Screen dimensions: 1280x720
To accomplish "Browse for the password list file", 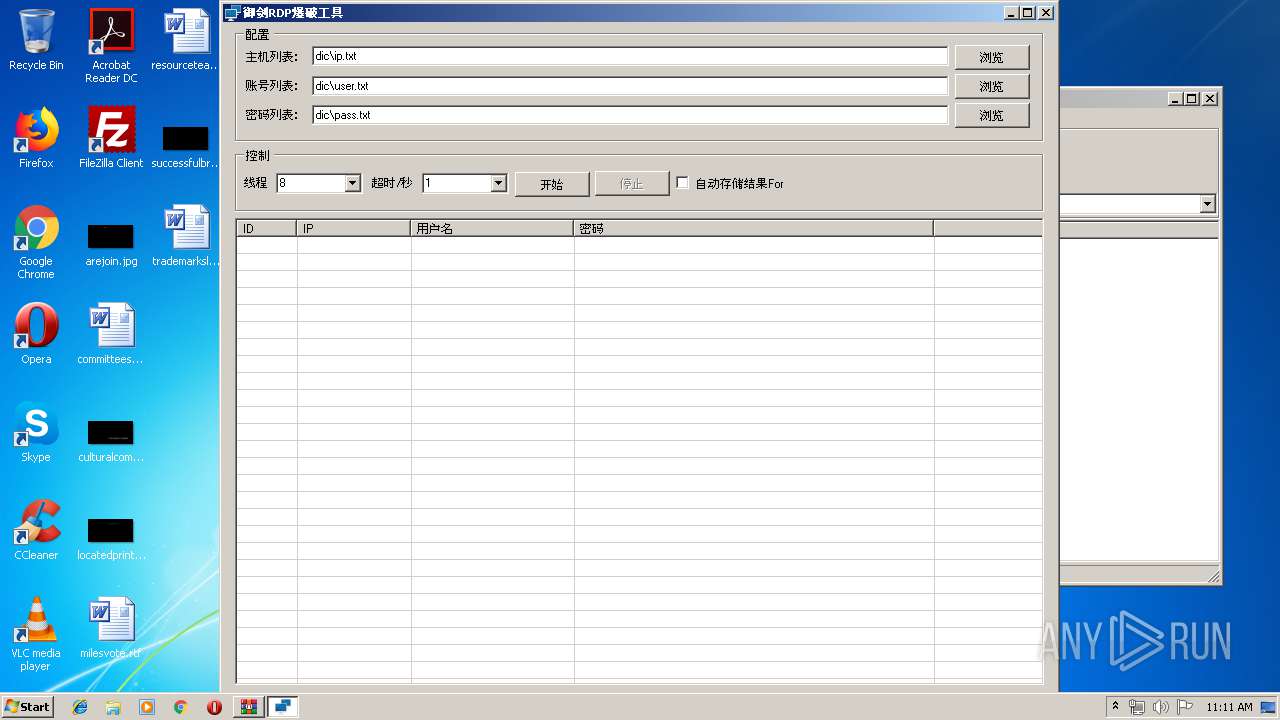I will click(x=992, y=115).
